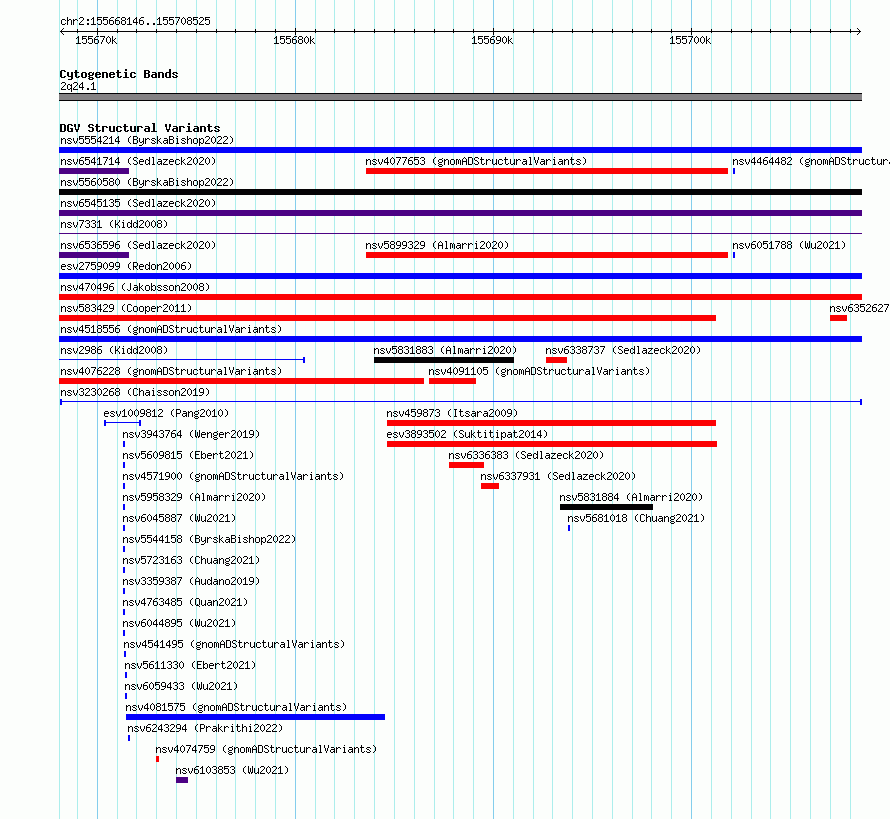Click the nsv5609815 (Ebert2021) label
890x819 pixels.
coord(188,455)
